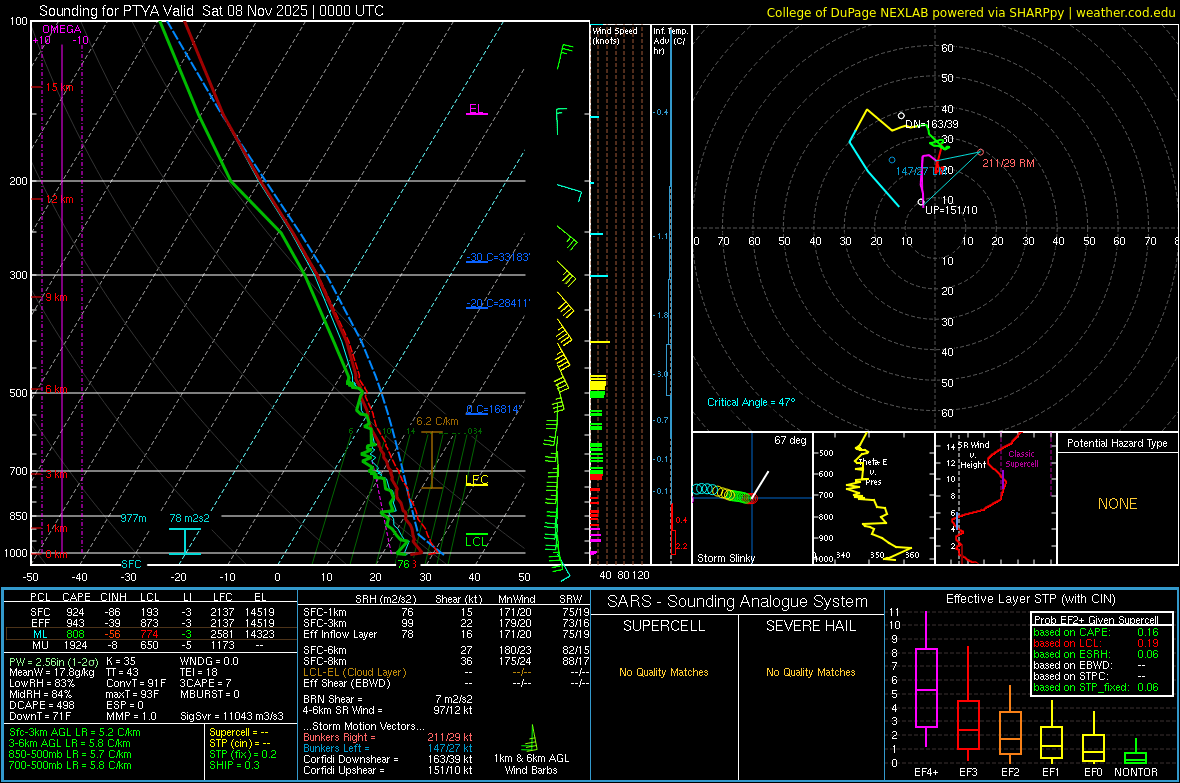Click the magenta EF4+ box plot
This screenshot has height=783, width=1180.
[926, 680]
